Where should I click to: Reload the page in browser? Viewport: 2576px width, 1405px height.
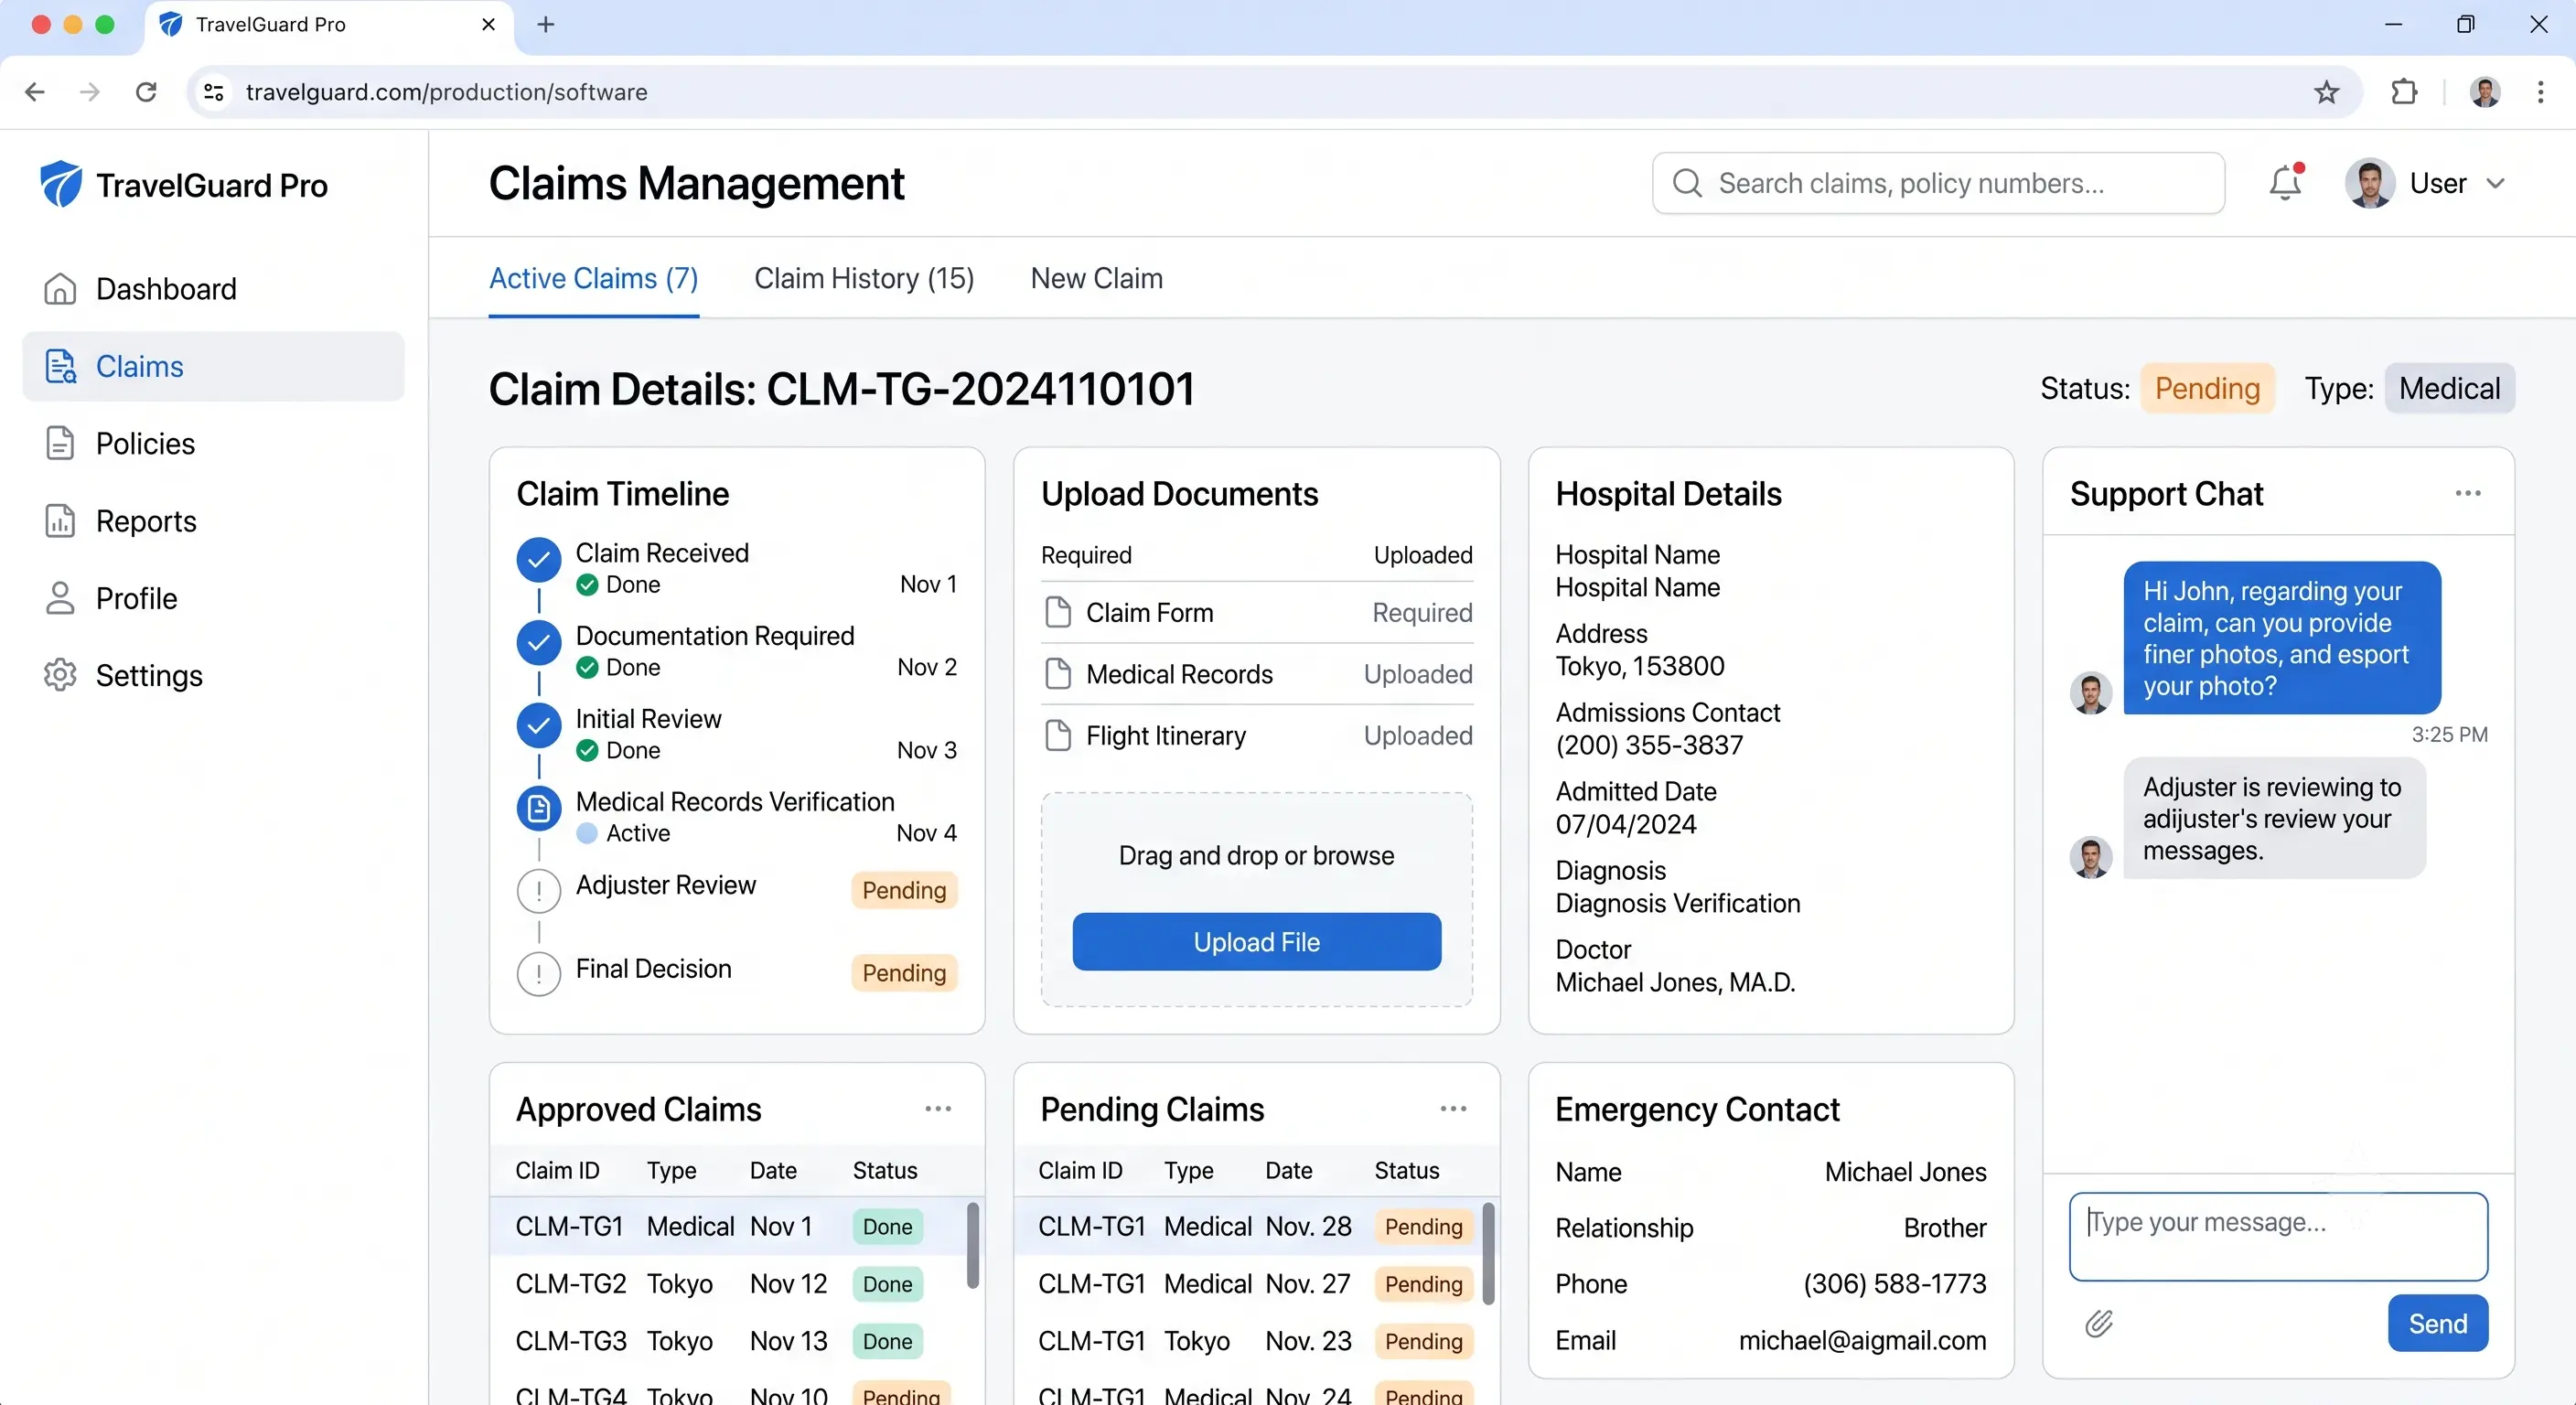[146, 92]
